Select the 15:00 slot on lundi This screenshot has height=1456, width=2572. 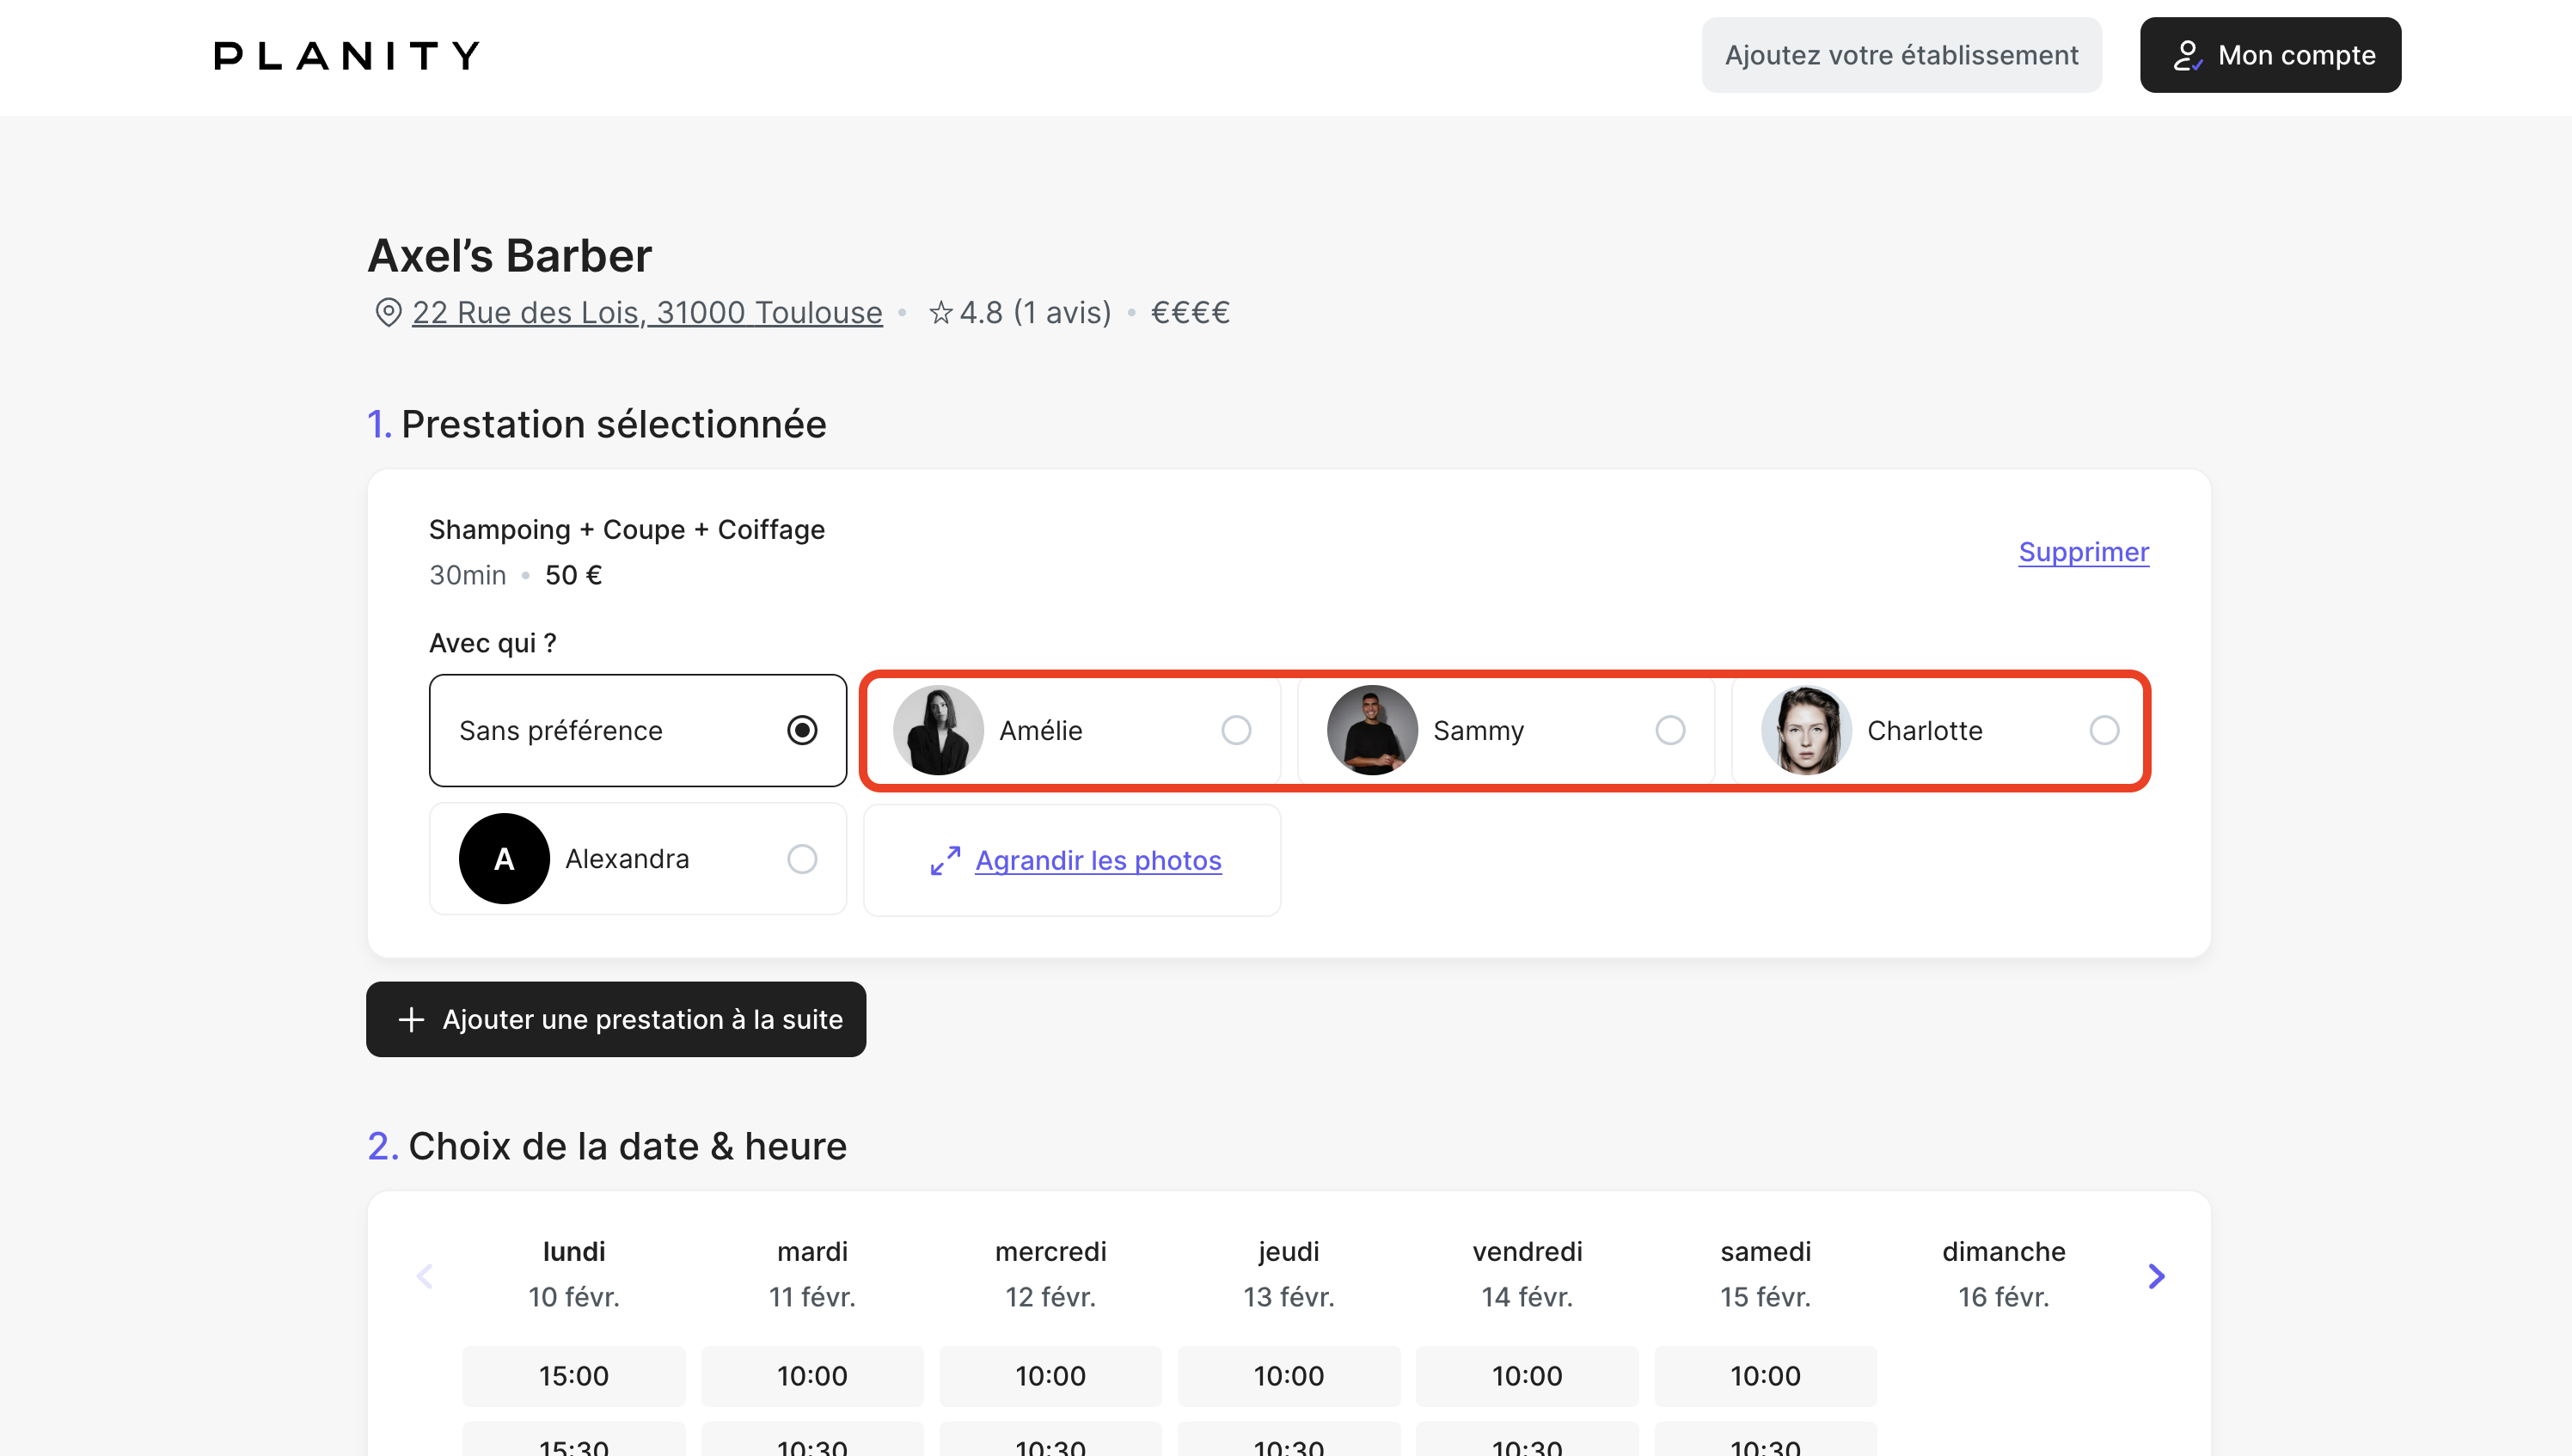click(574, 1375)
